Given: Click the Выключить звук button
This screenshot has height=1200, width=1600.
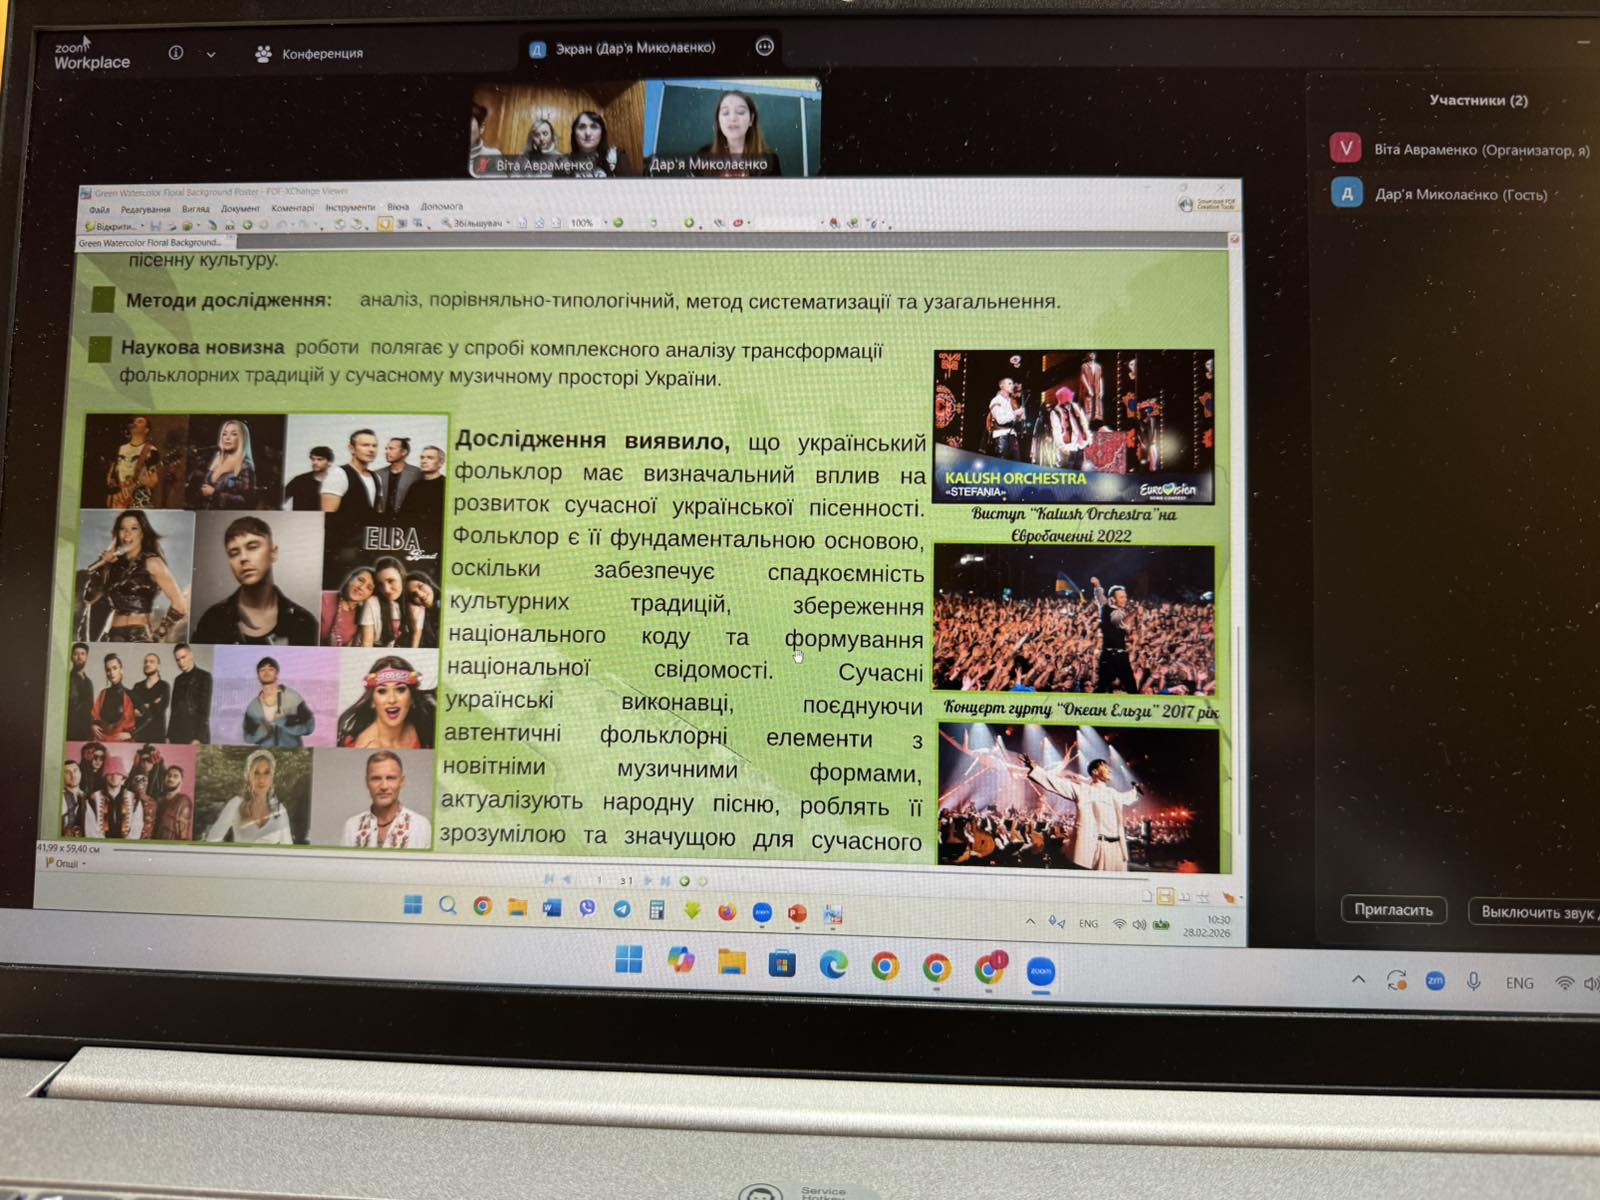Looking at the screenshot, I should coord(1536,912).
